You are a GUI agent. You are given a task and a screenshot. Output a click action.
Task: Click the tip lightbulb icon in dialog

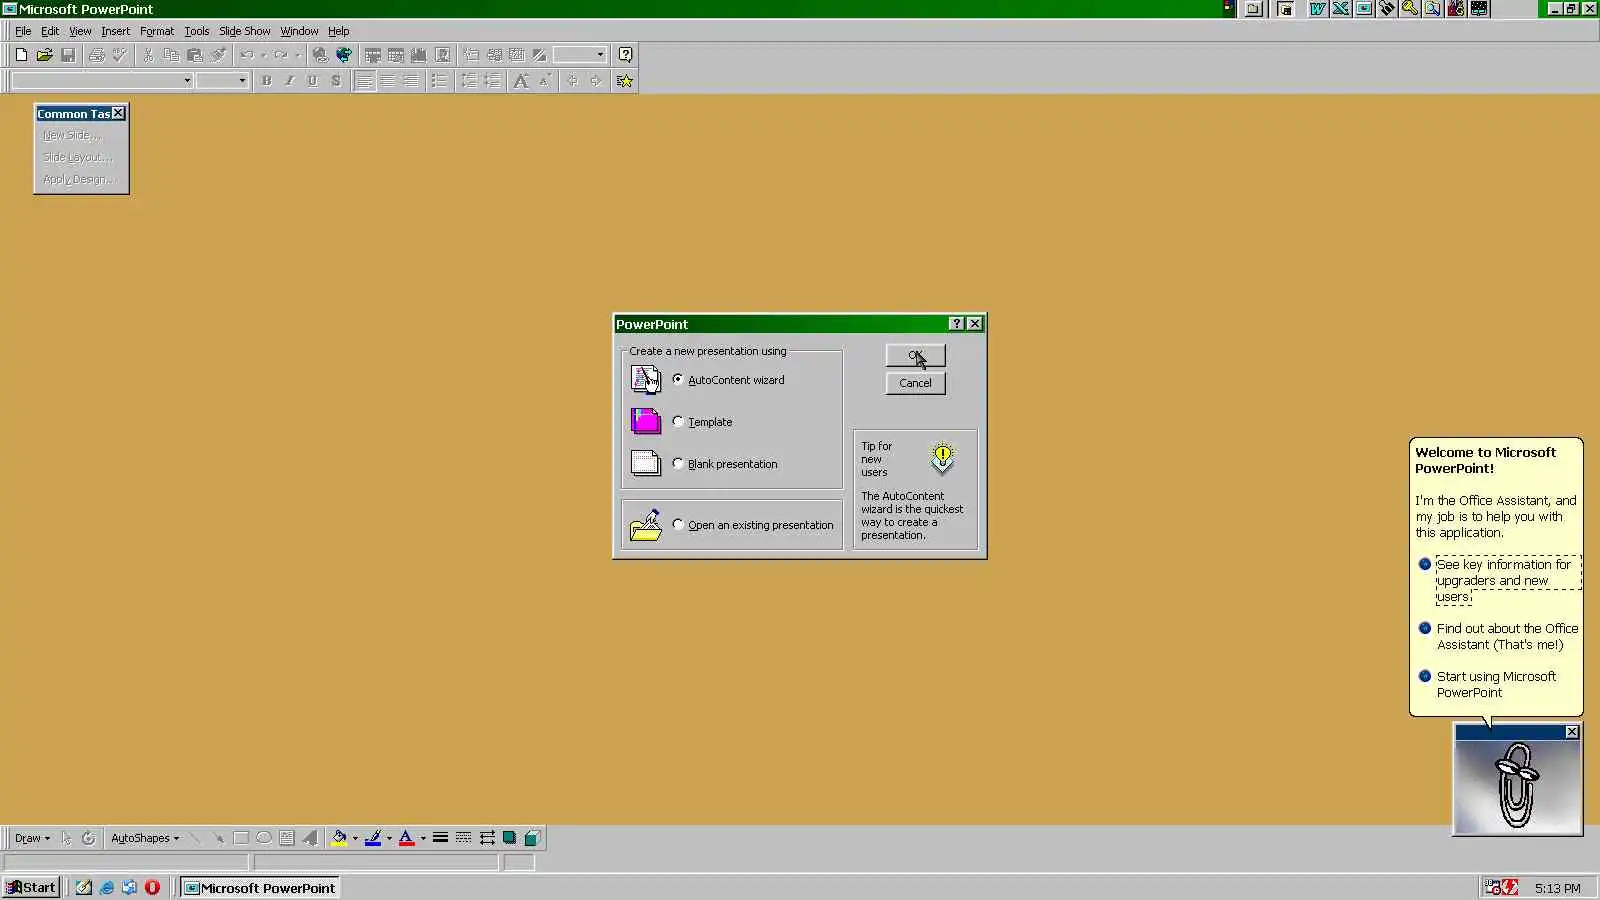click(x=942, y=458)
